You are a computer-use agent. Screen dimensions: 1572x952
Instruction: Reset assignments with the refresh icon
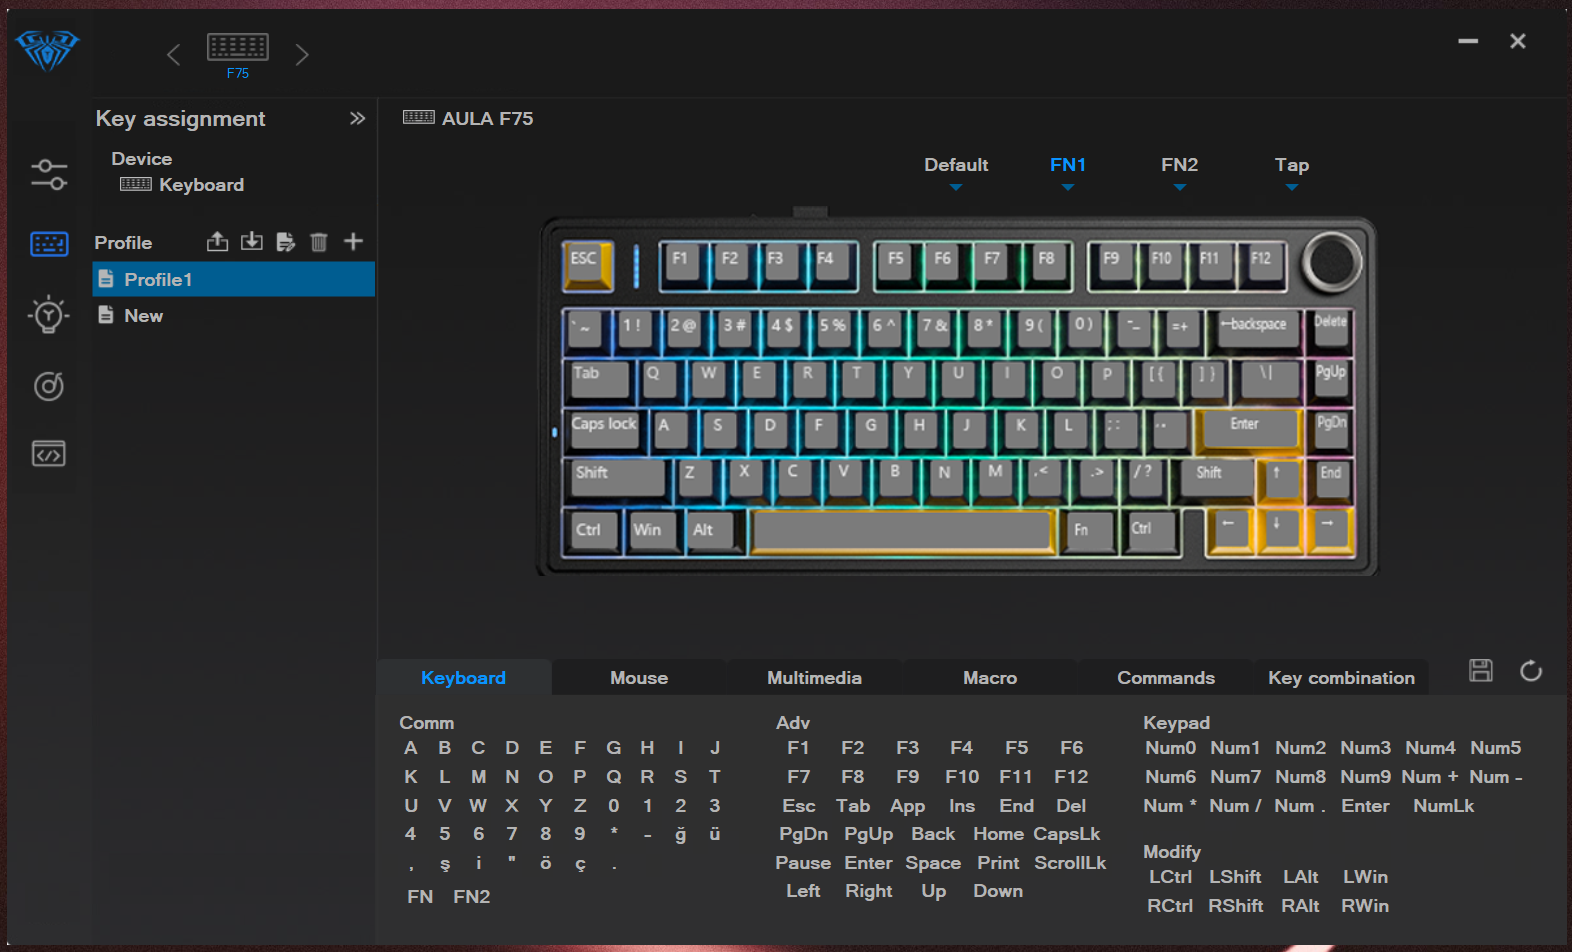click(1531, 671)
